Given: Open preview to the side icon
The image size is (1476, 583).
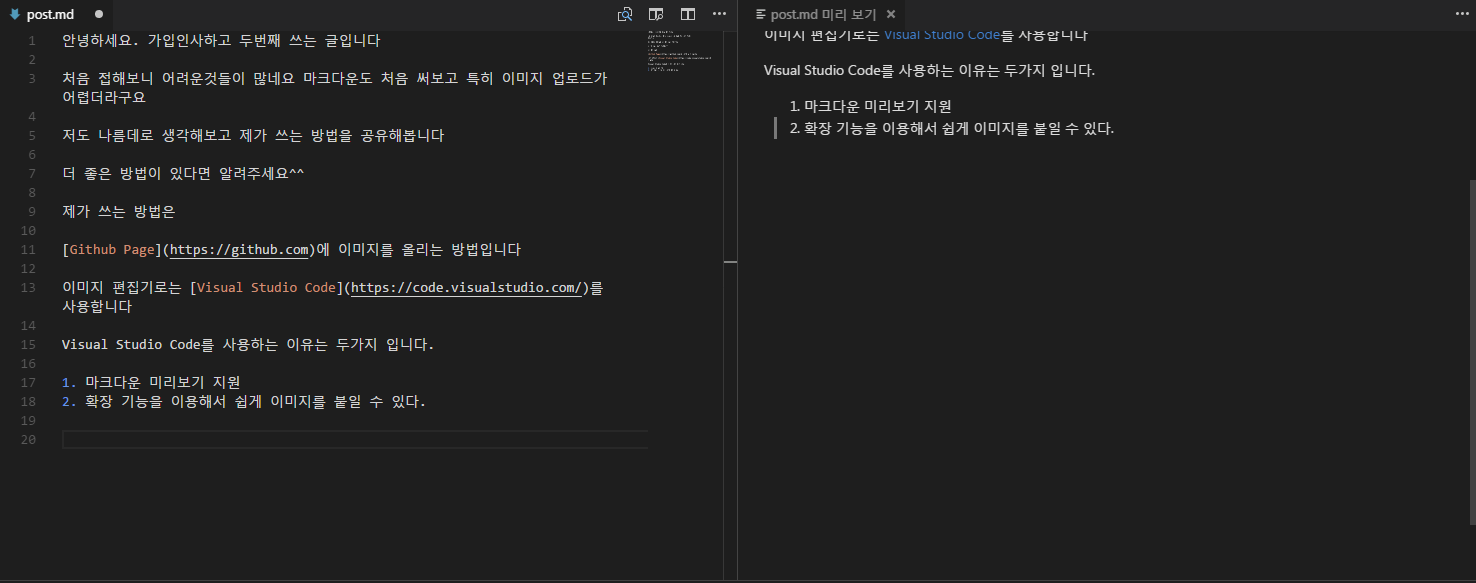Looking at the screenshot, I should (x=656, y=14).
